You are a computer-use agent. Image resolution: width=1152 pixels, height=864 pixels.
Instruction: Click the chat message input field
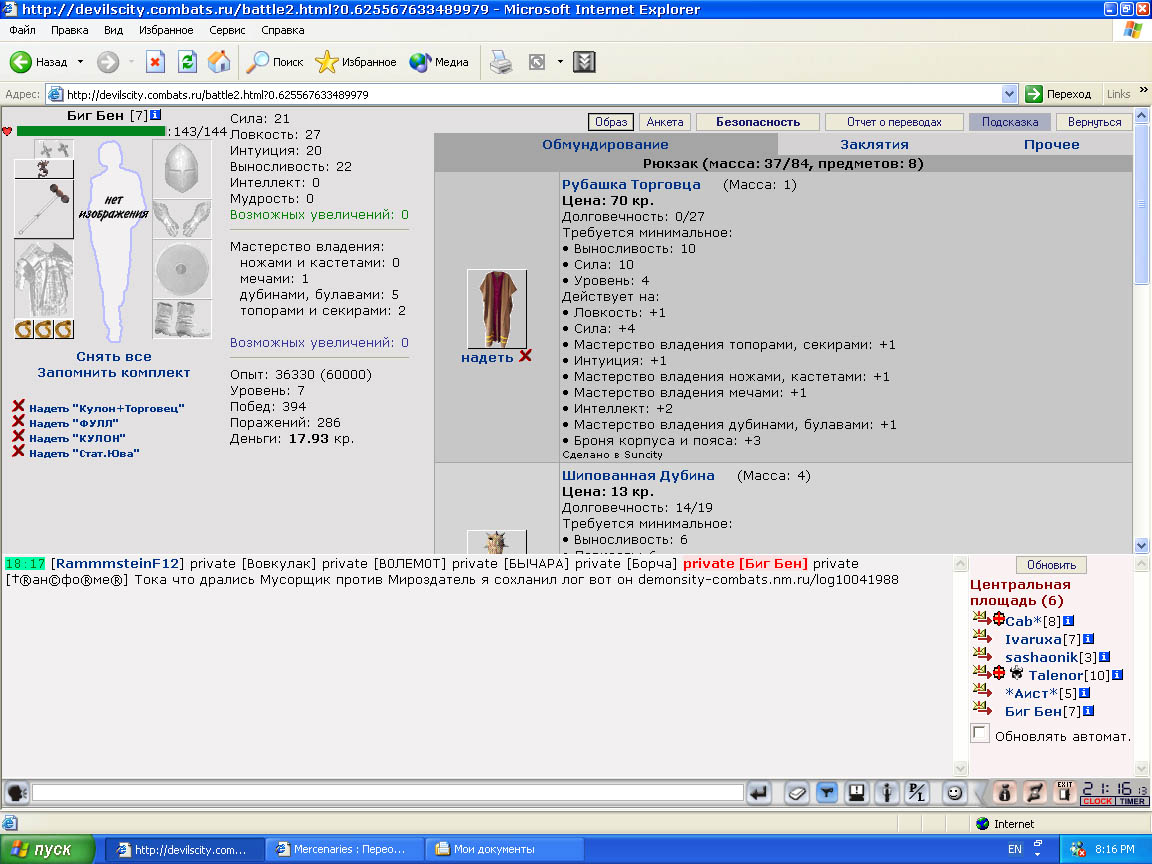click(388, 793)
